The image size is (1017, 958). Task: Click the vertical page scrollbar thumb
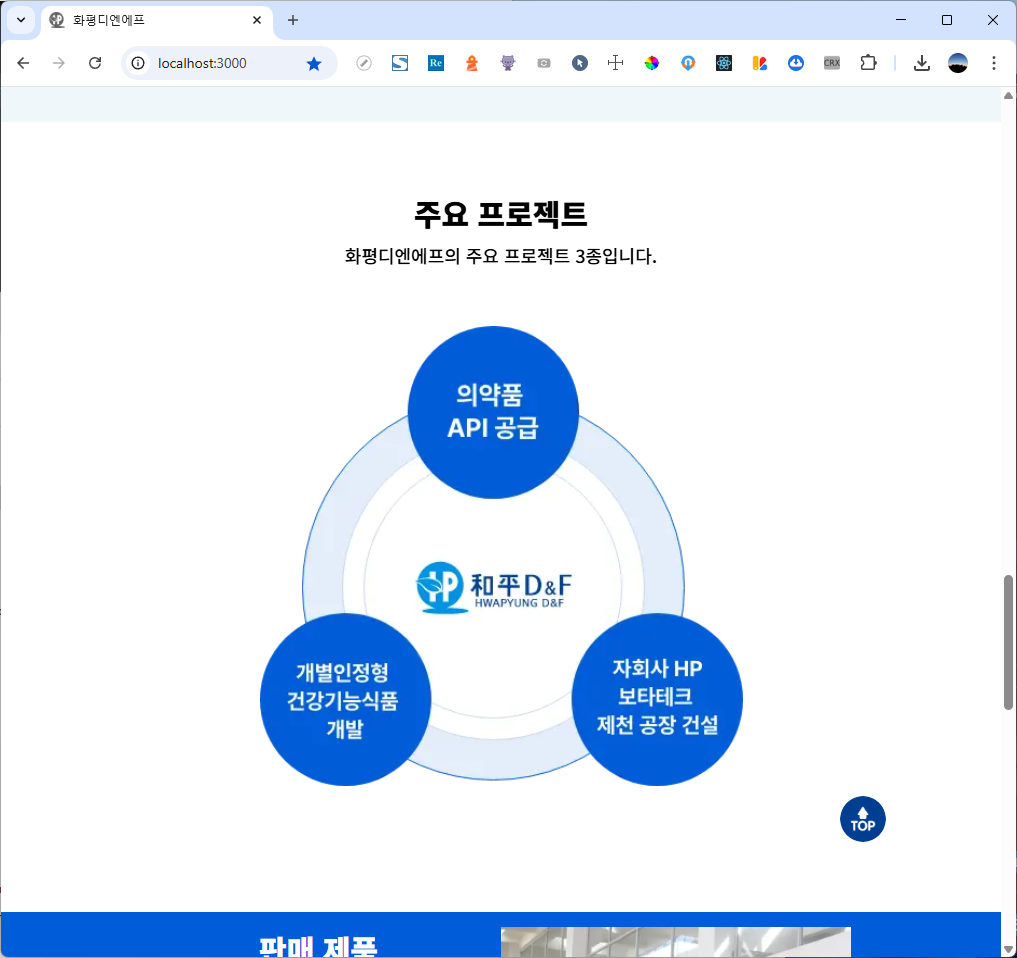point(1008,642)
